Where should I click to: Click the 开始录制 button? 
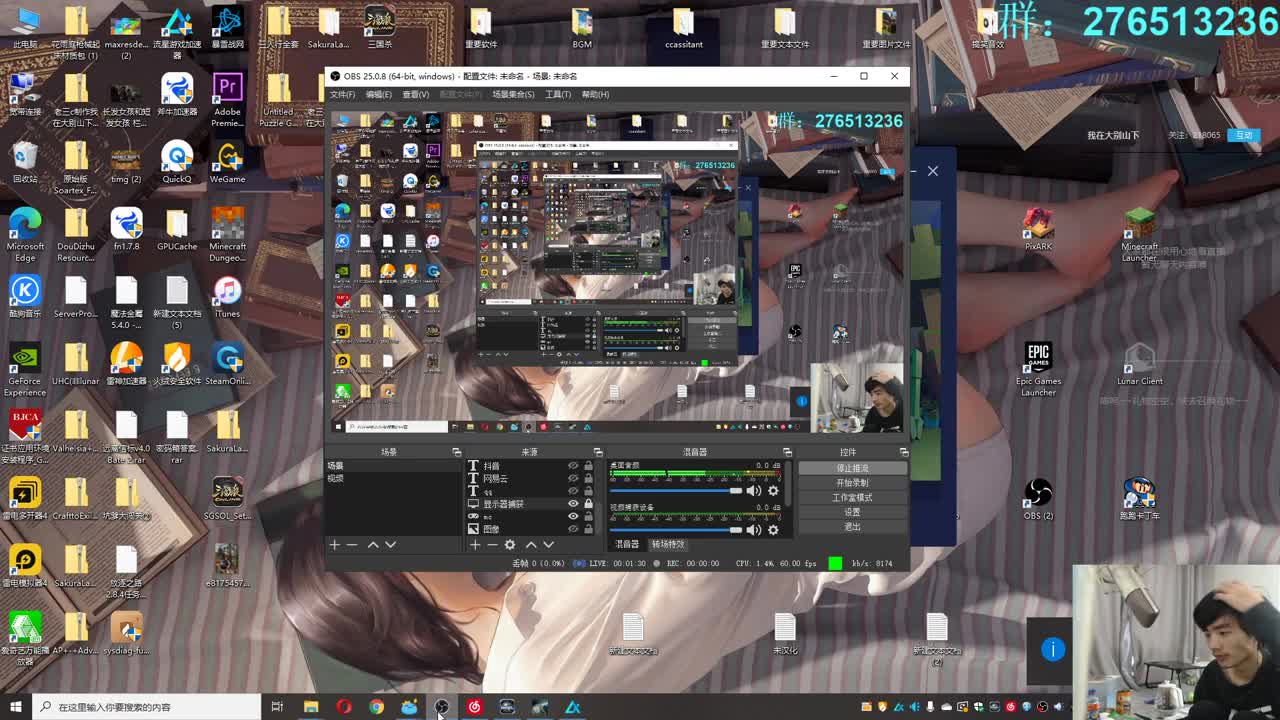pos(852,483)
